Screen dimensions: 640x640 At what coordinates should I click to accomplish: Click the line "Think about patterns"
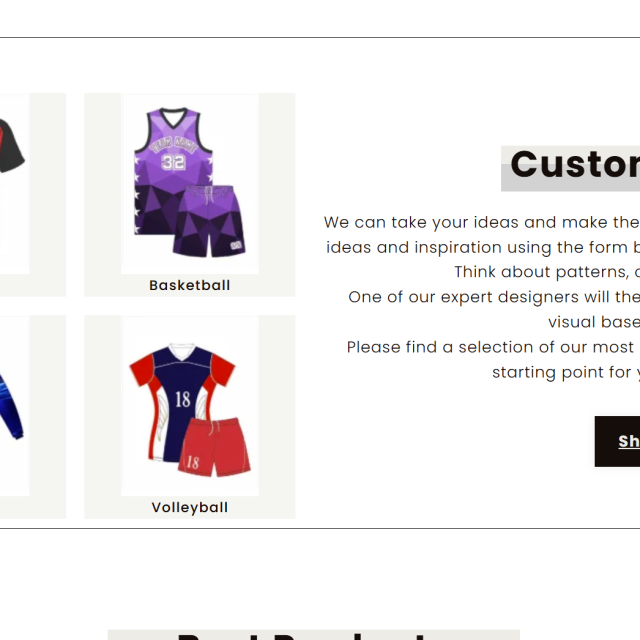[547, 272]
